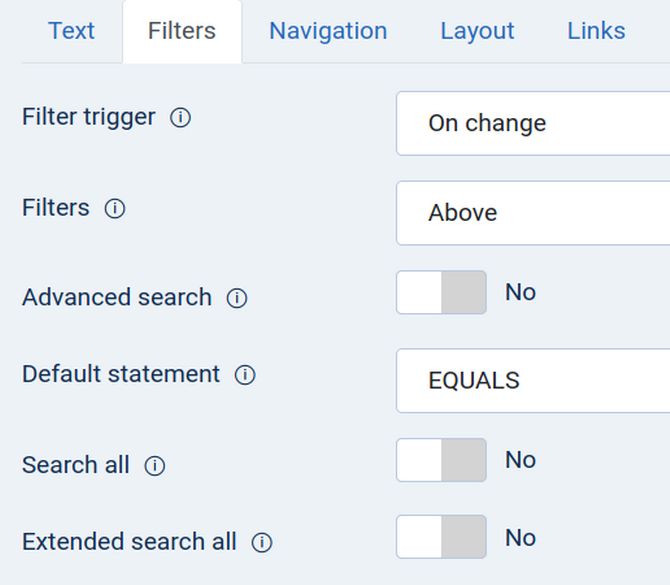Click the active Filters tab

click(182, 31)
